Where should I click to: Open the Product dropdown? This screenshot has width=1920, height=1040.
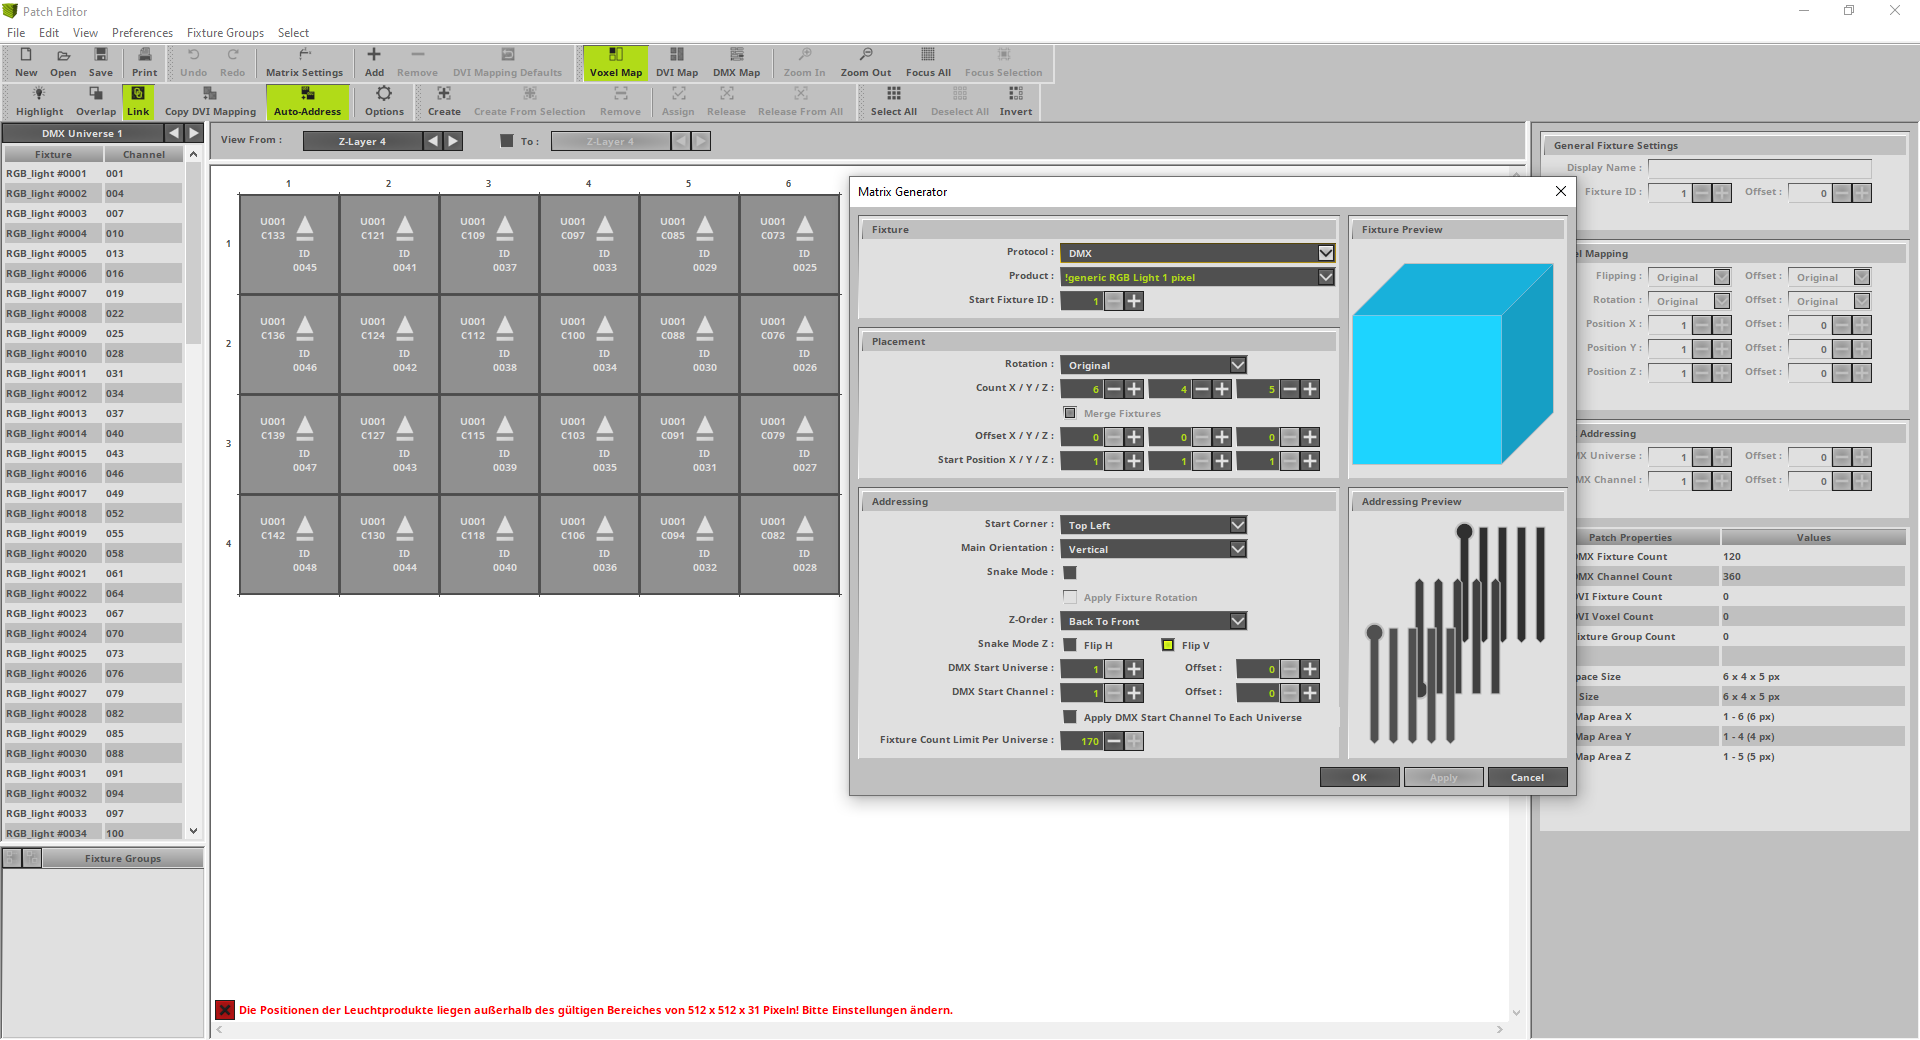(1197, 277)
